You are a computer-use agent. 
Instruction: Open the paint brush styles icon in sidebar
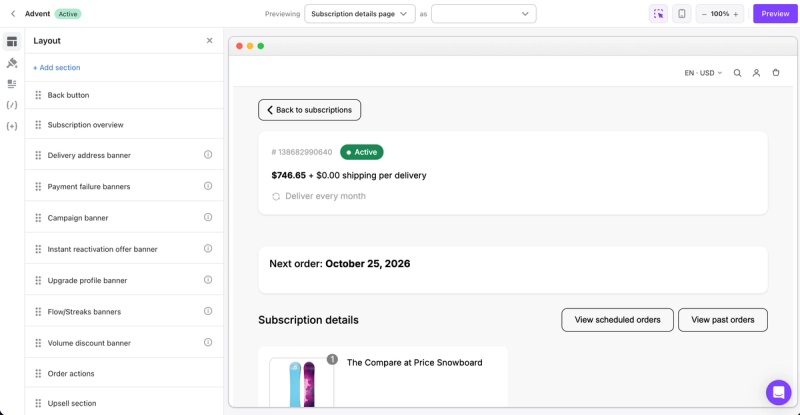point(12,63)
